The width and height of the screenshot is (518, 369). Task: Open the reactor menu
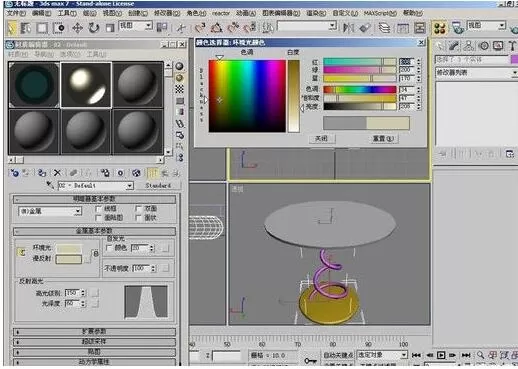pyautogui.click(x=221, y=13)
